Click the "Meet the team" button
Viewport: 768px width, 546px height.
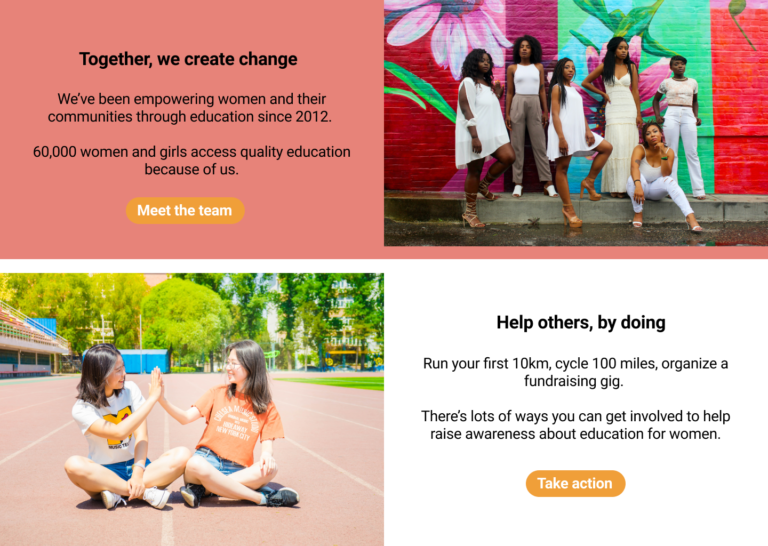[x=185, y=211]
